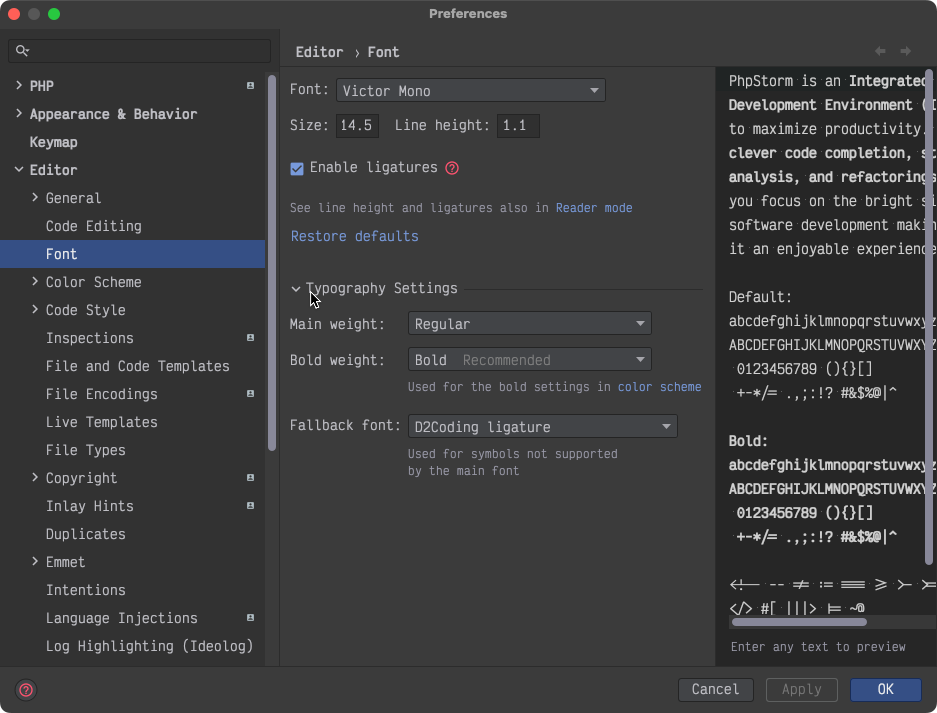
Task: Click the Editor breadcrumb
Action: [319, 53]
